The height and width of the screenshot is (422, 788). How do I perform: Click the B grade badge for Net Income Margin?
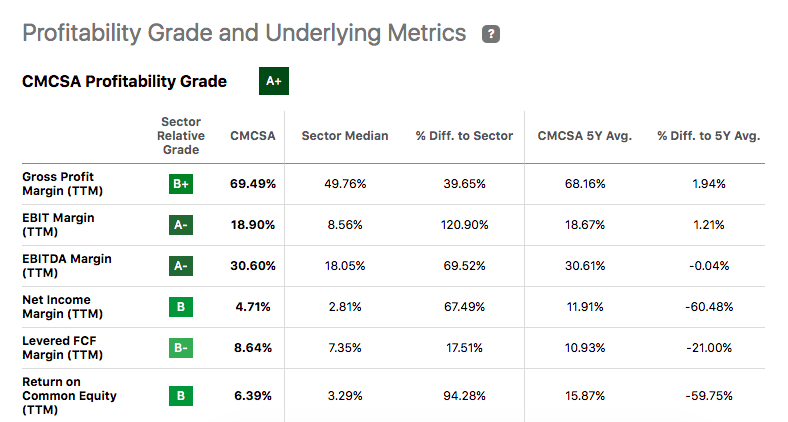tap(181, 307)
